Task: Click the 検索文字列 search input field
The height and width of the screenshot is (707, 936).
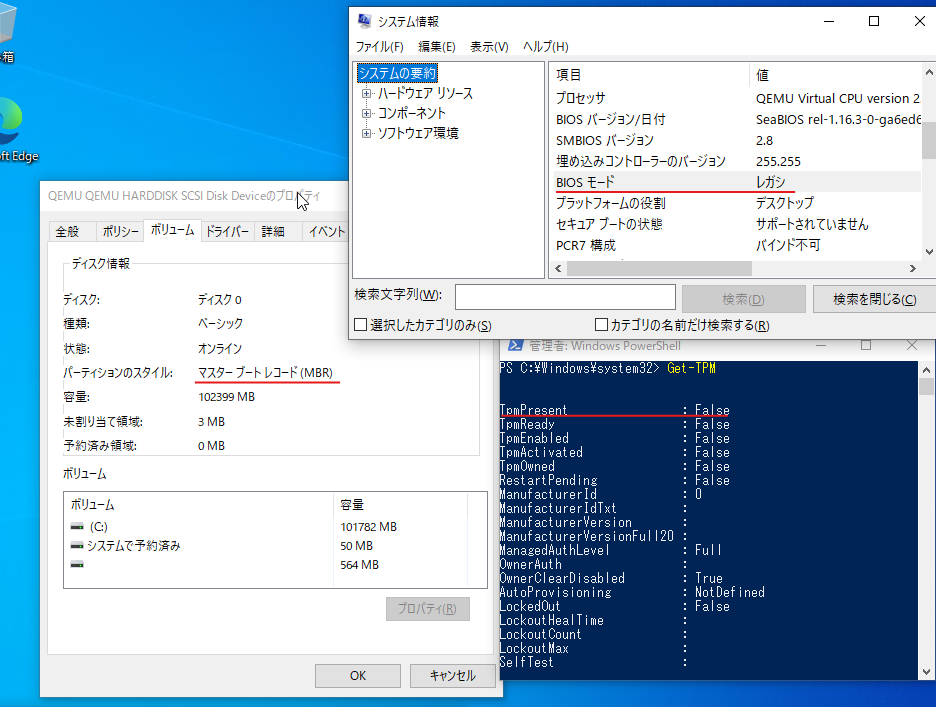Action: pyautogui.click(x=565, y=297)
